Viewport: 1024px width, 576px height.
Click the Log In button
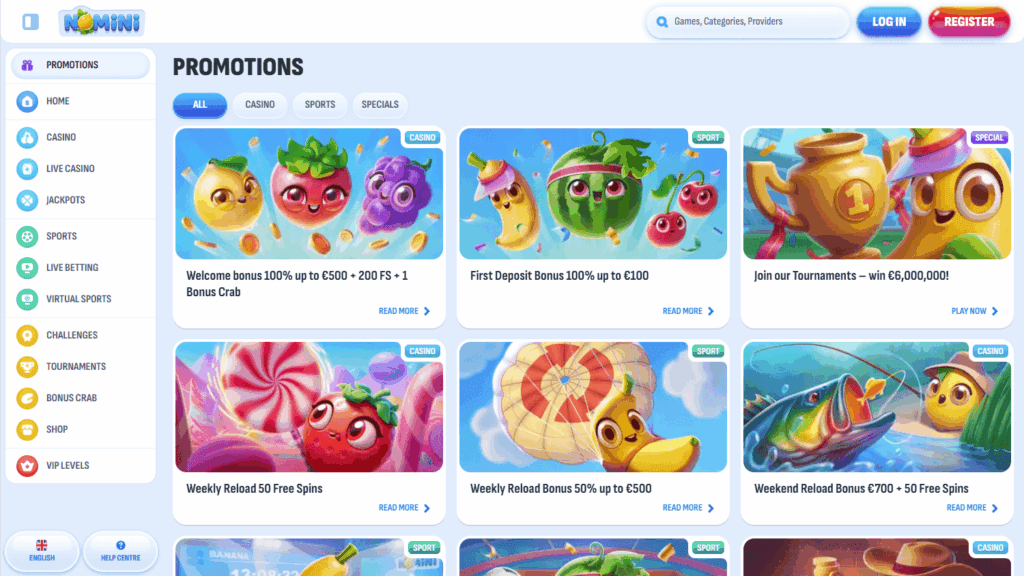(x=889, y=22)
